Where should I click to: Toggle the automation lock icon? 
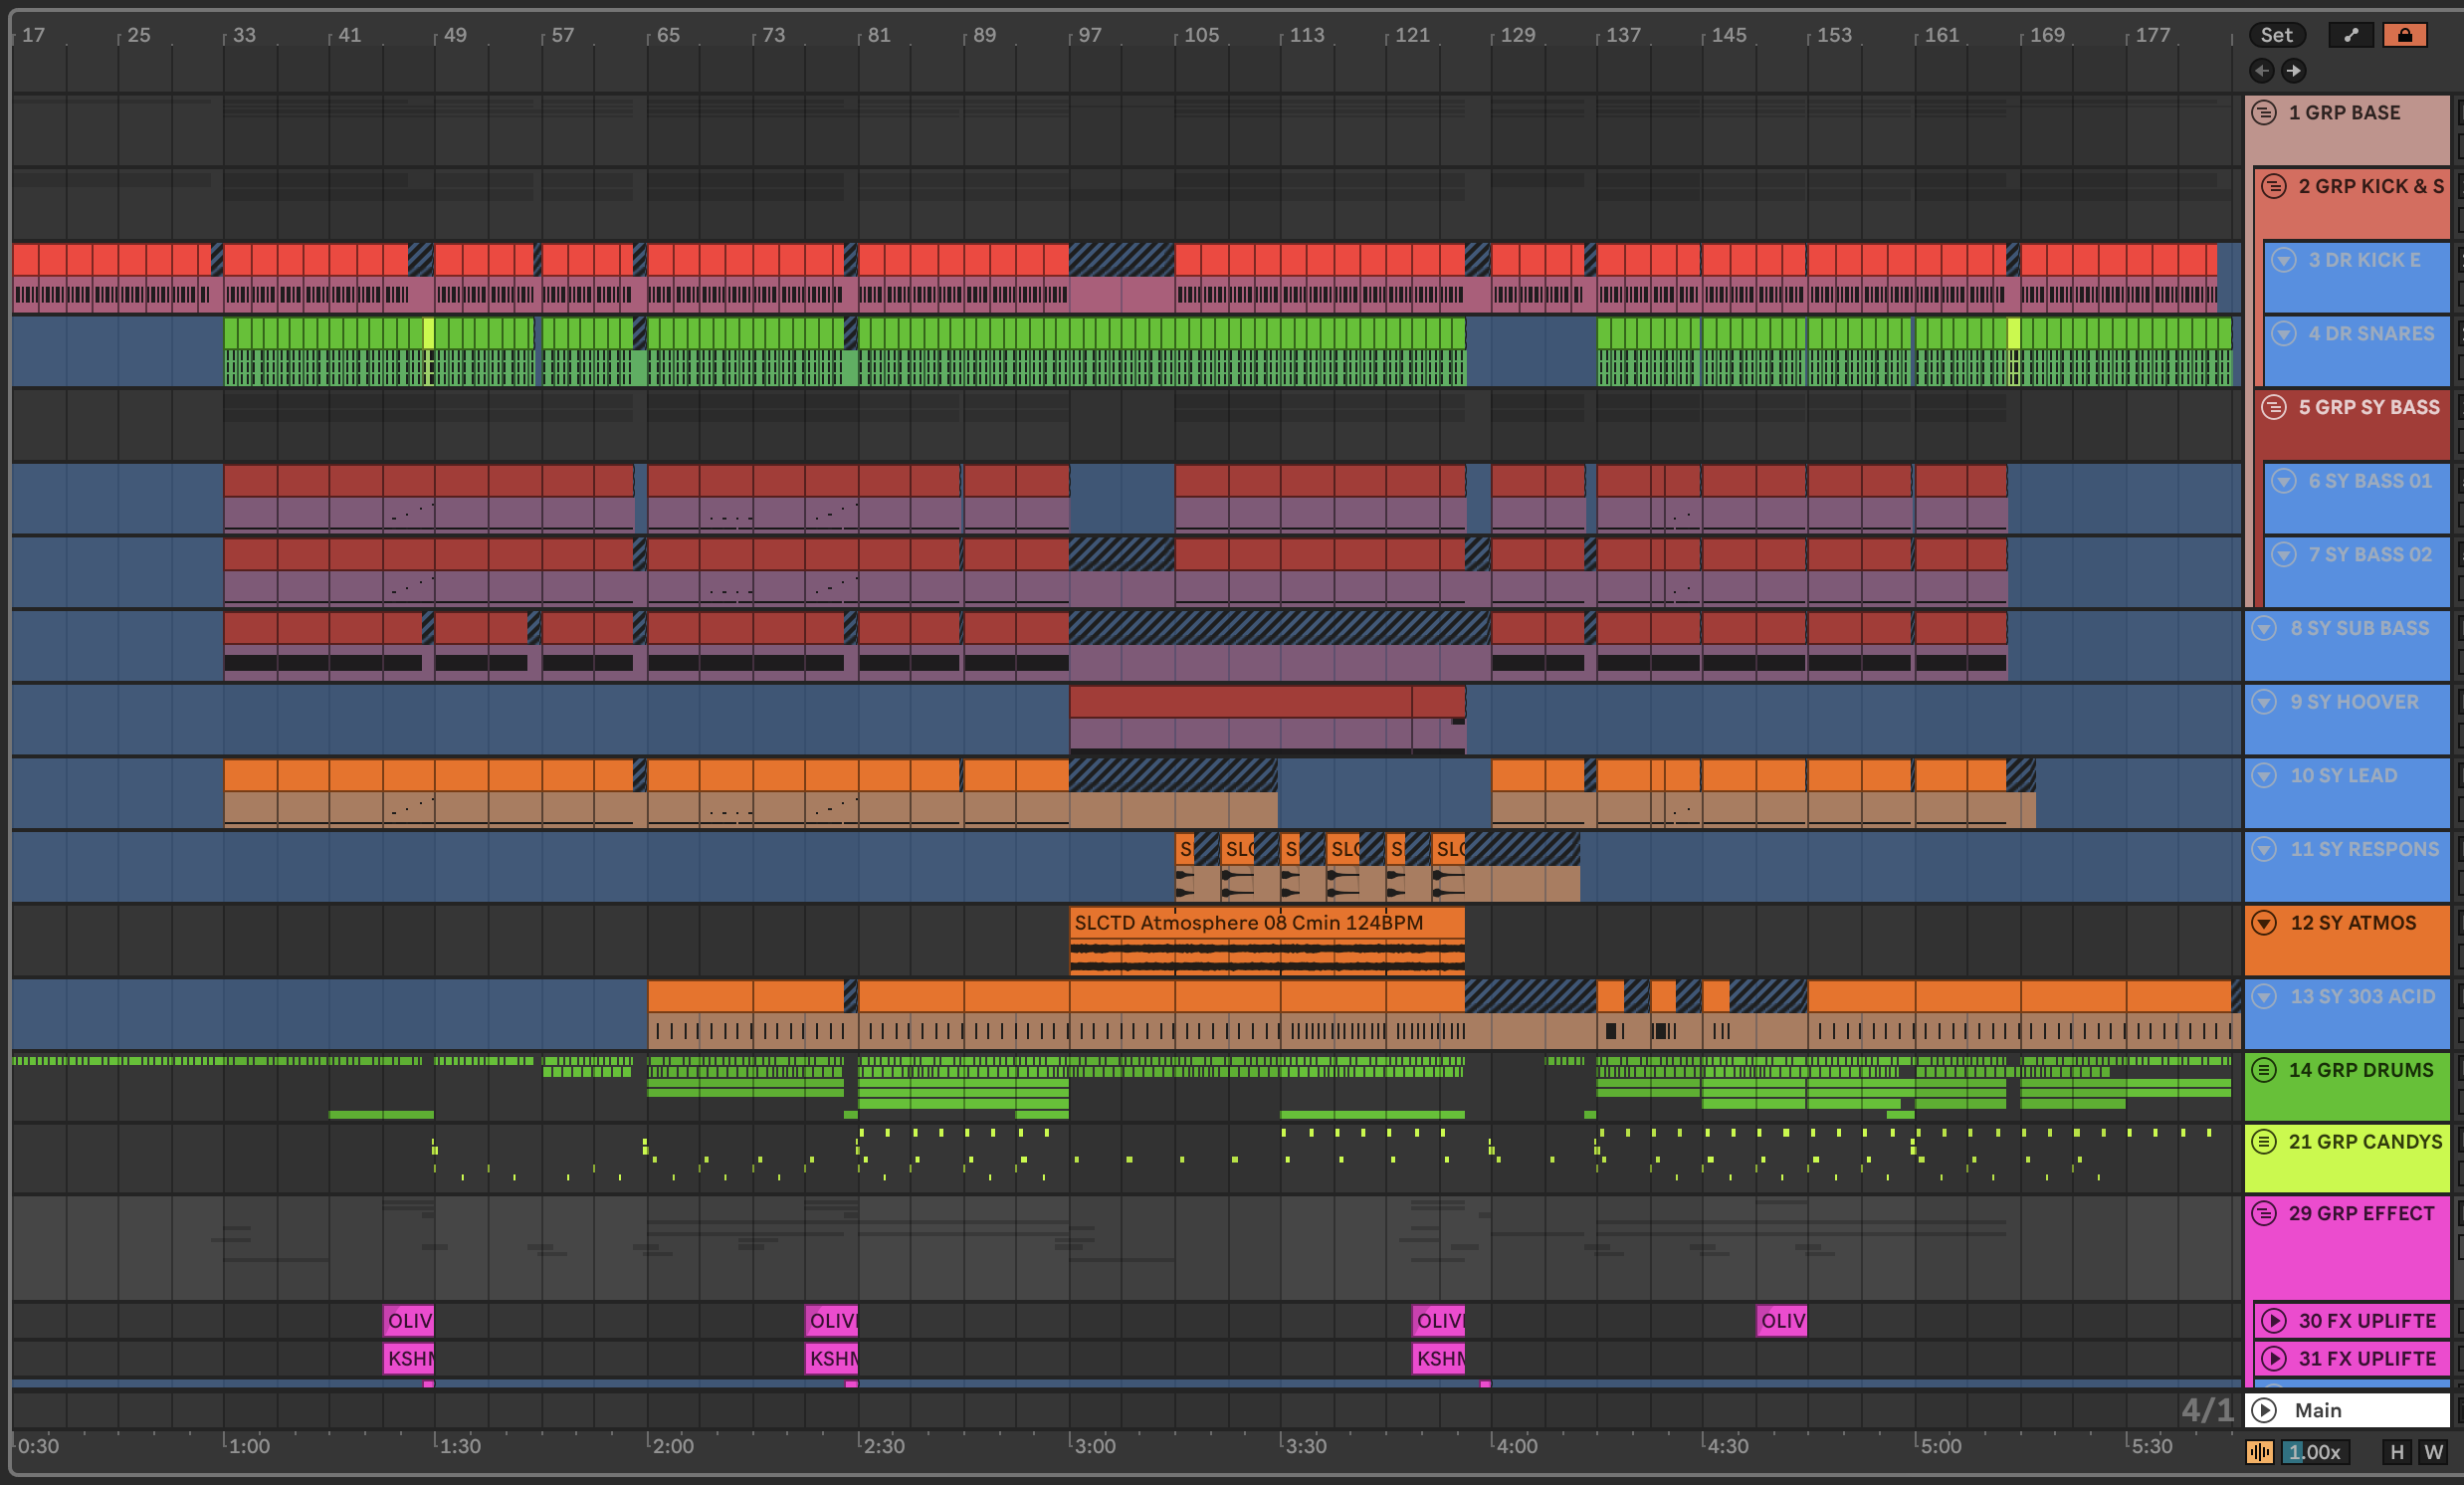click(x=2404, y=35)
